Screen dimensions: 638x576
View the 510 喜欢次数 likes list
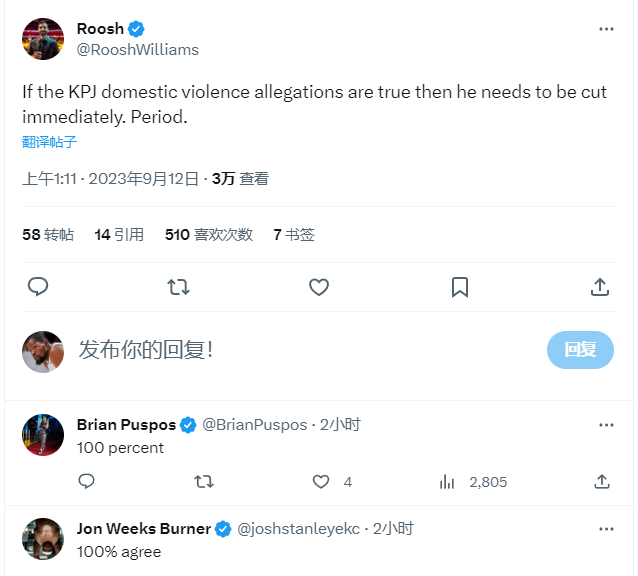pyautogui.click(x=211, y=235)
